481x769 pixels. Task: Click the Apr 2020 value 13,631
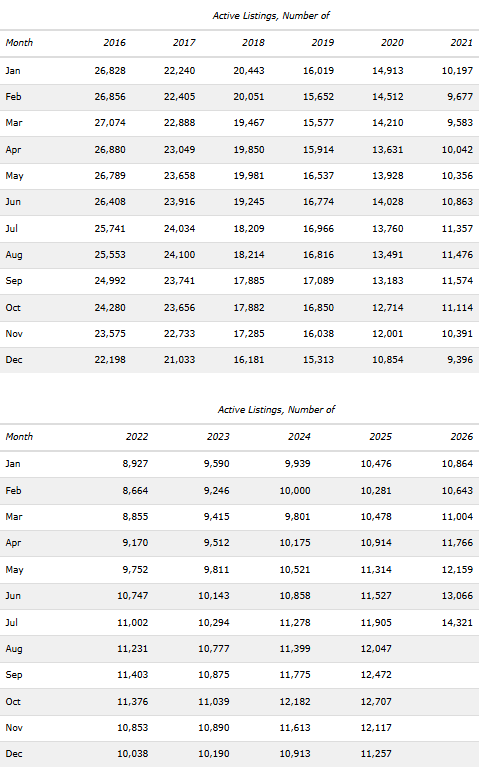[x=388, y=150]
